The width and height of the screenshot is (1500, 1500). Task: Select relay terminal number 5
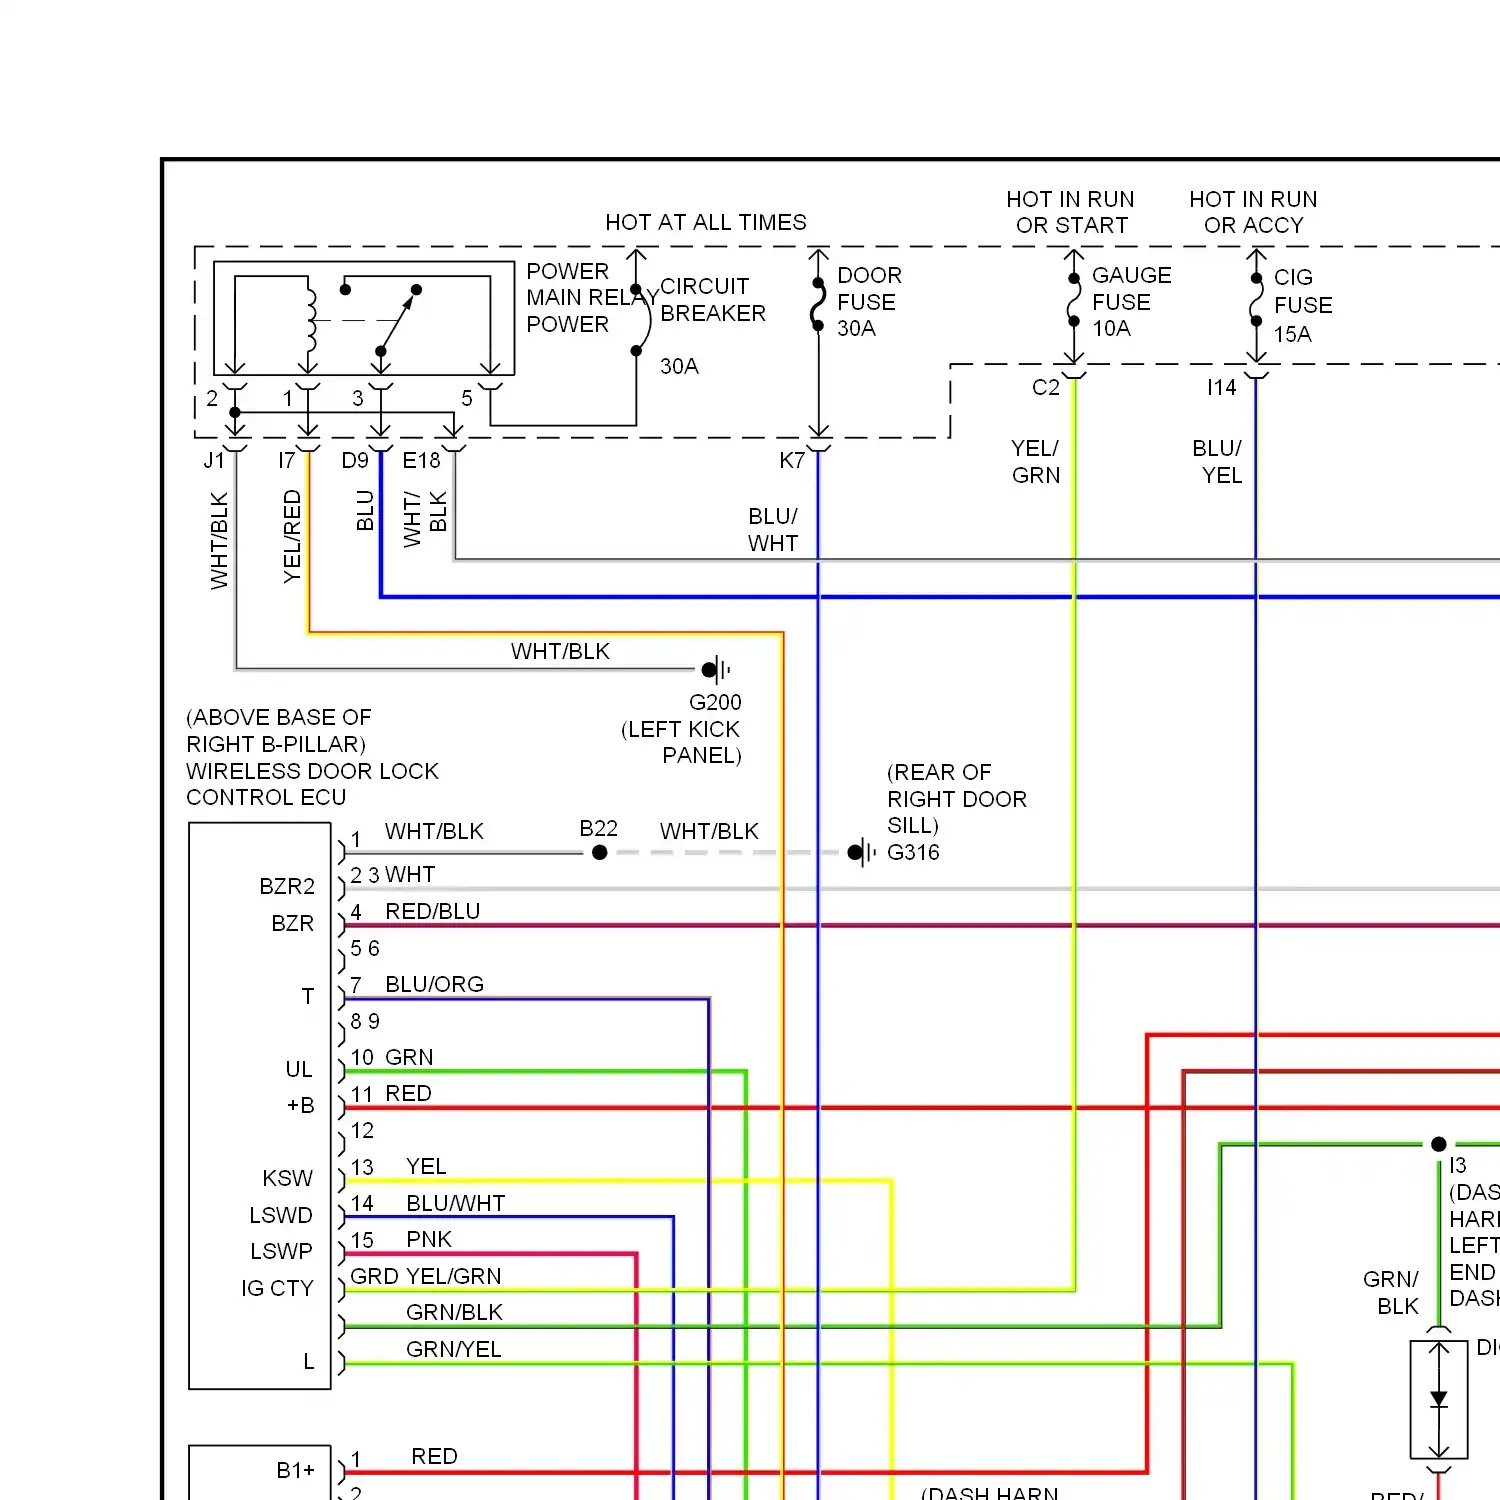click(x=467, y=399)
